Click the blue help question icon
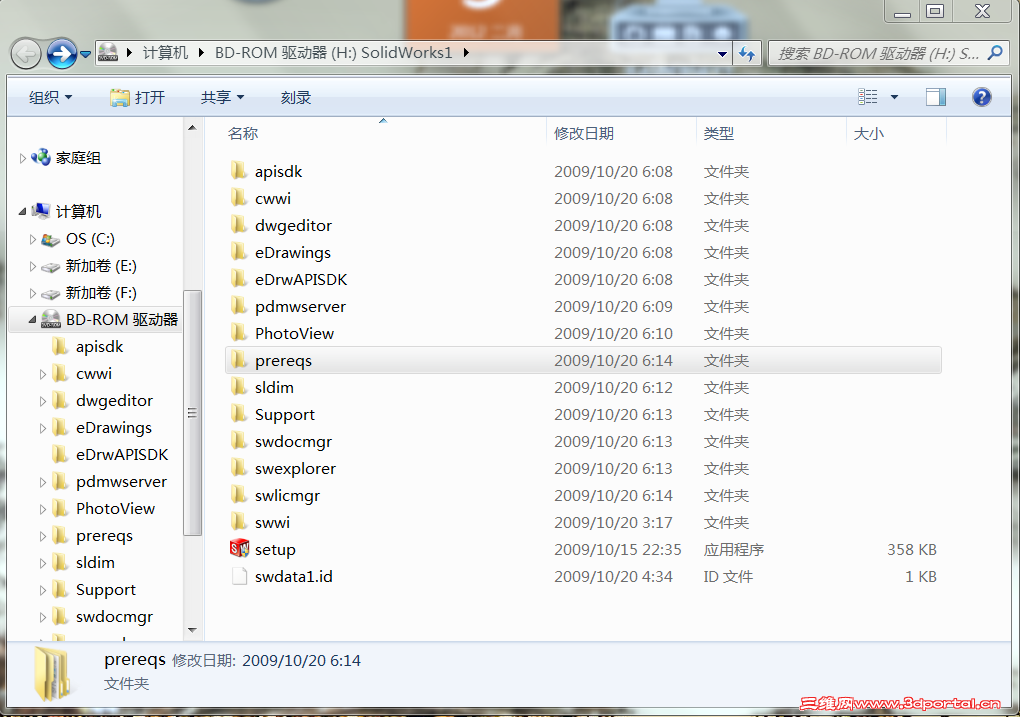The width and height of the screenshot is (1020, 717). pyautogui.click(x=982, y=97)
